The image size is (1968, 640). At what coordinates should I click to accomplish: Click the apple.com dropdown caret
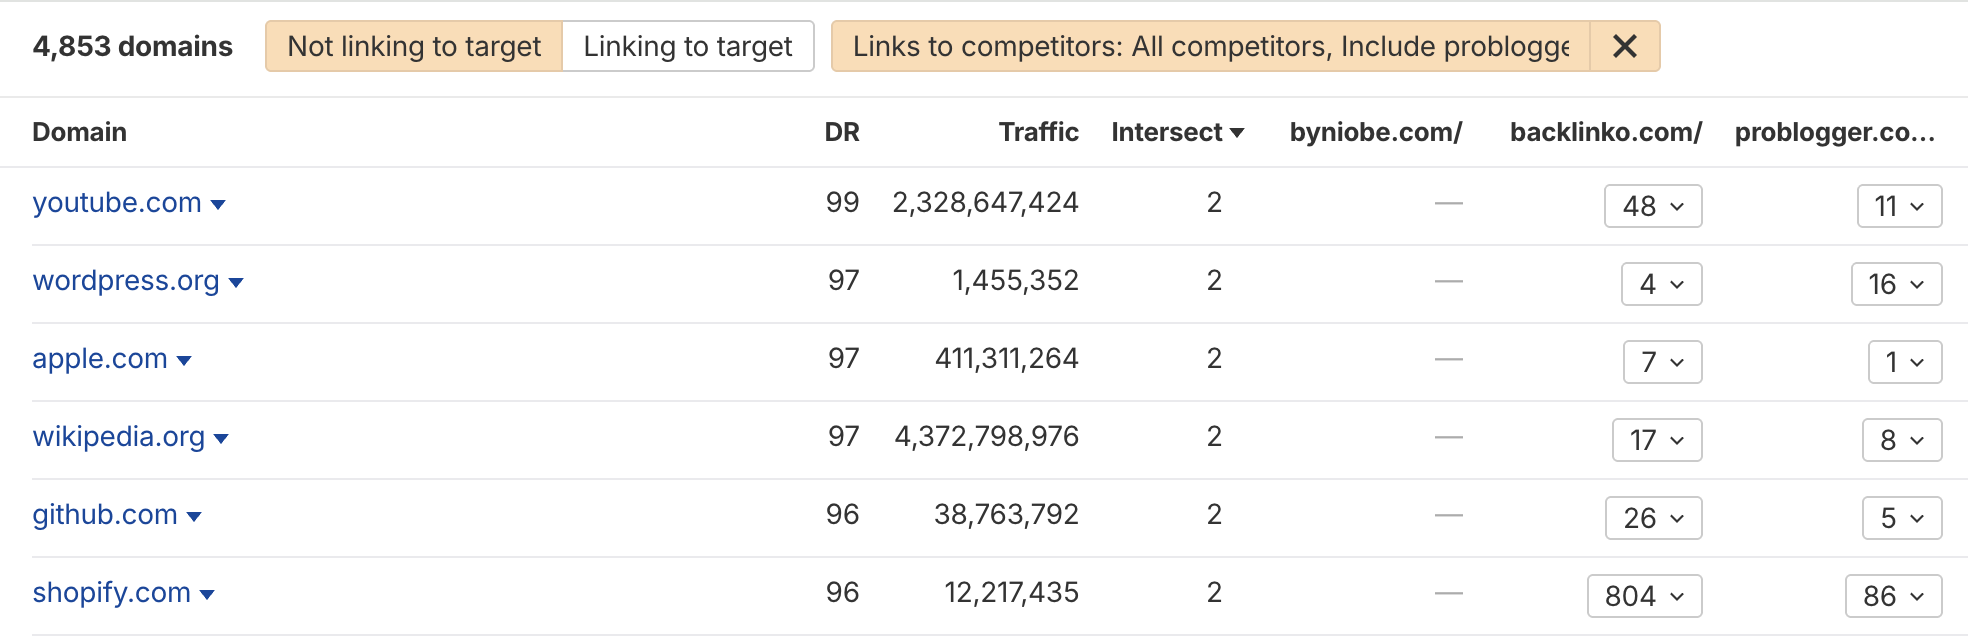[x=184, y=361]
